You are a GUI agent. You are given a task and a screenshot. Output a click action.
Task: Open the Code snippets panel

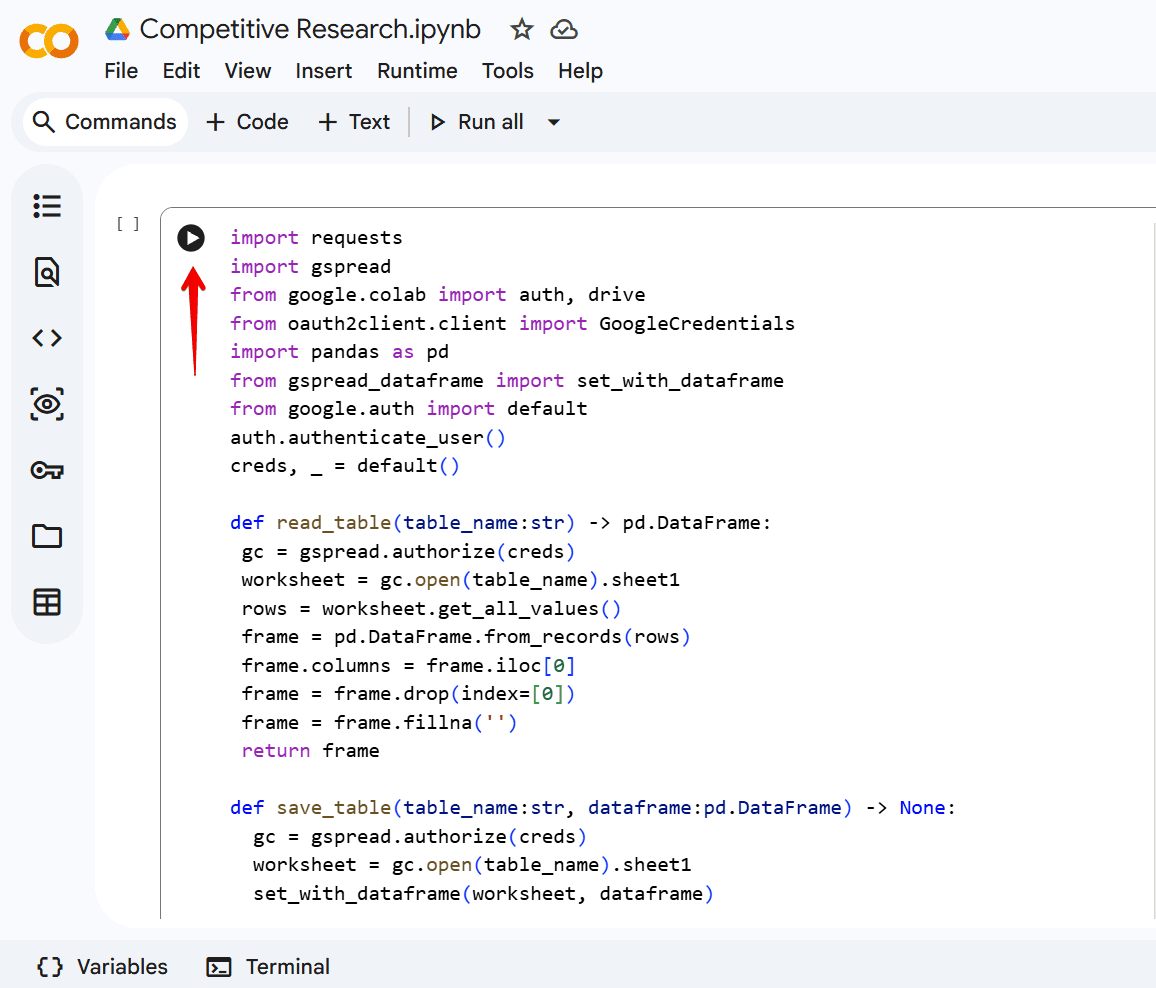click(x=47, y=338)
